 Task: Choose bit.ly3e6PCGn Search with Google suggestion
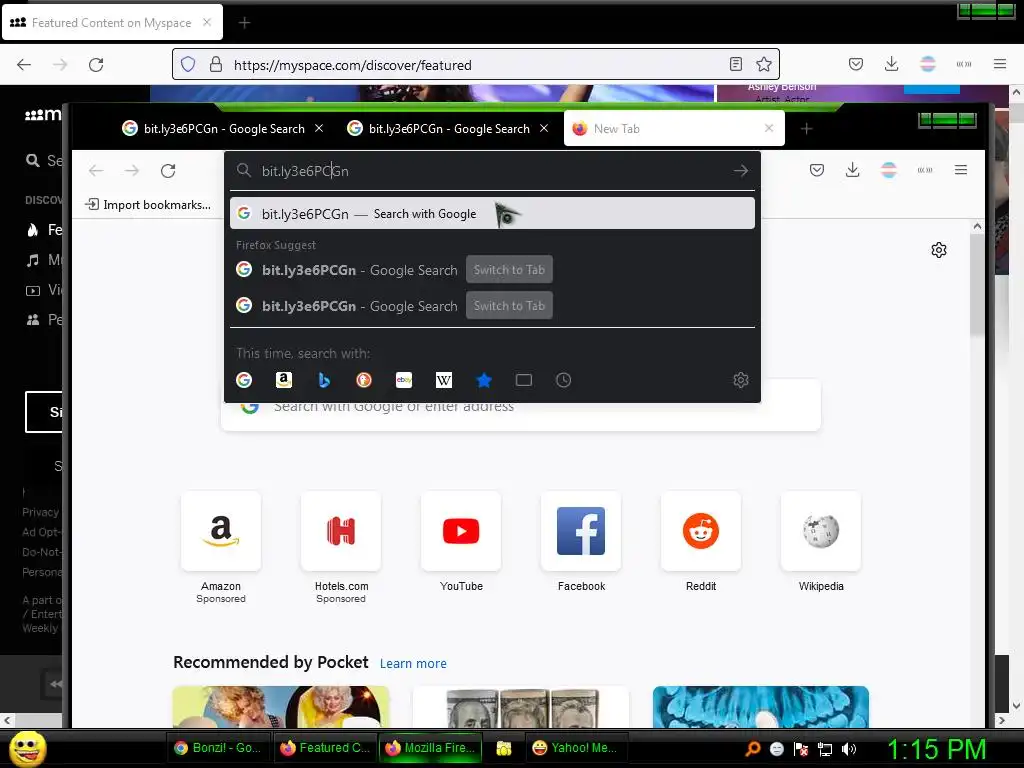492,214
